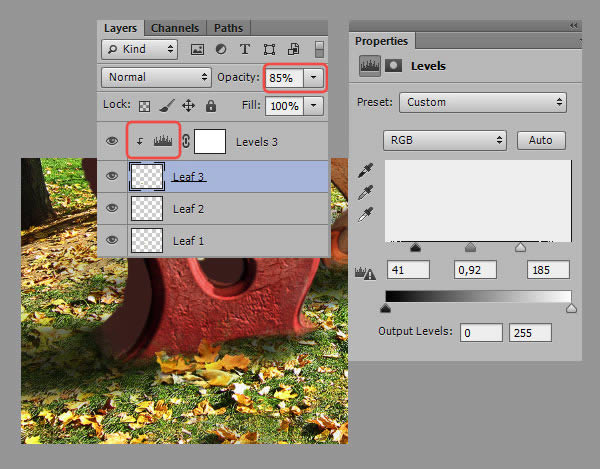Click the lock position icon
The image size is (600, 469).
tap(189, 105)
